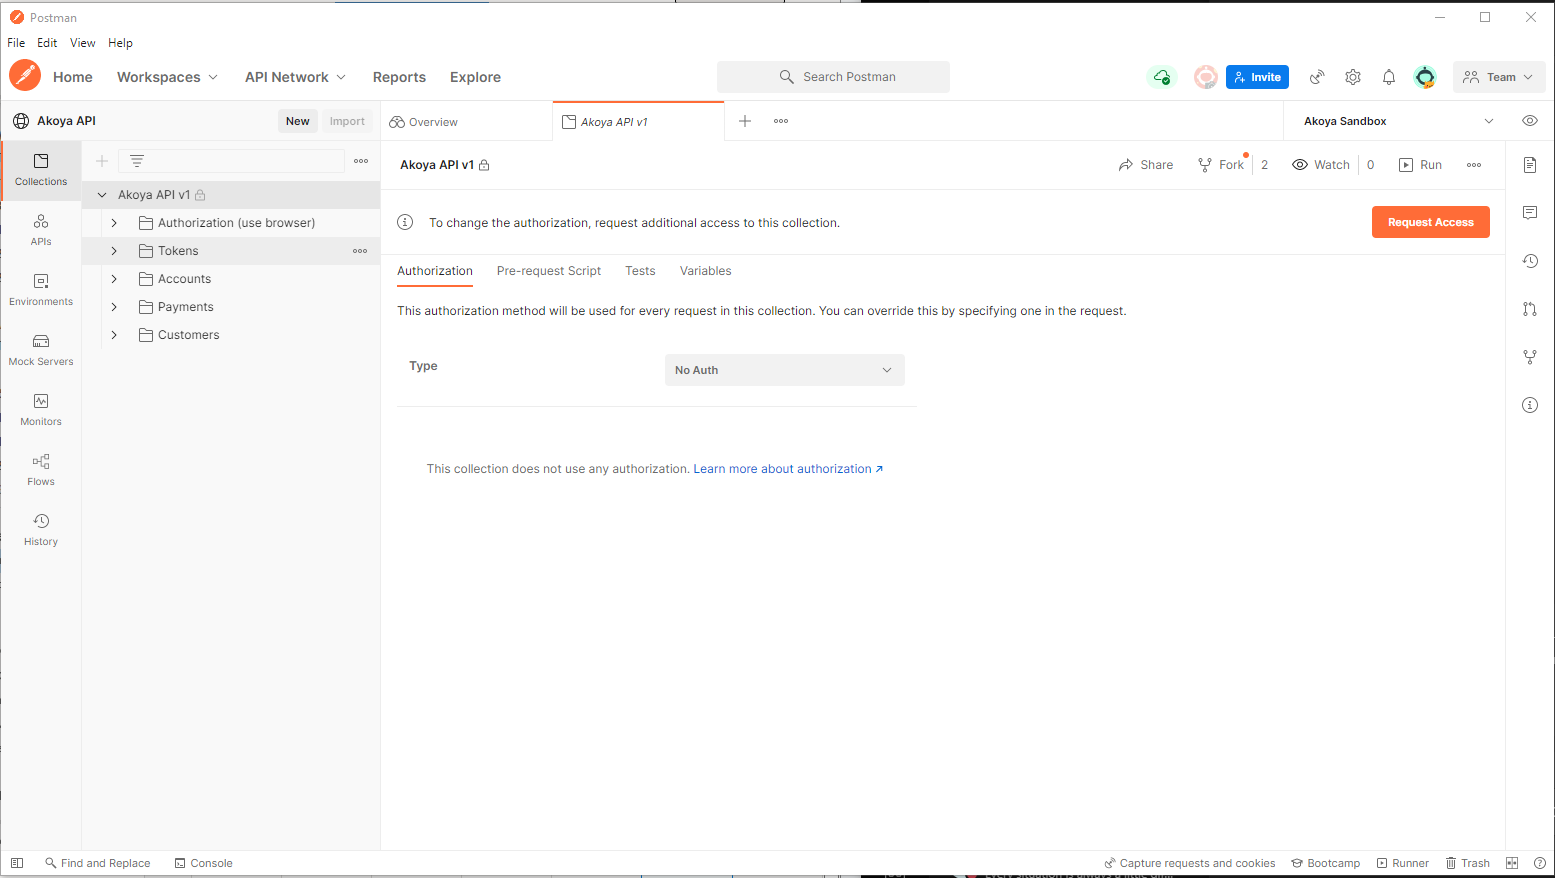Open a new tab with the plus icon
Image resolution: width=1555 pixels, height=878 pixels.
745,121
